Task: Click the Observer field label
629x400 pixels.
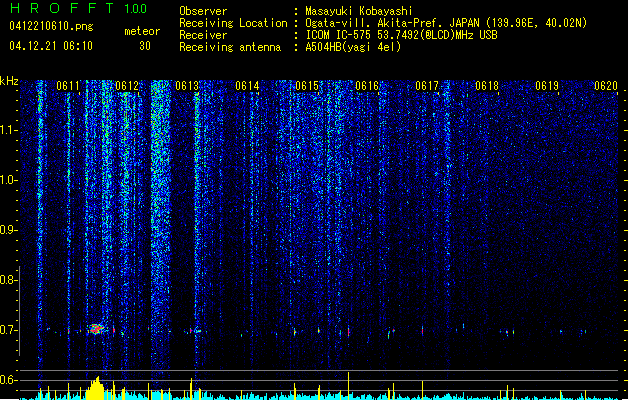Action: pos(203,11)
